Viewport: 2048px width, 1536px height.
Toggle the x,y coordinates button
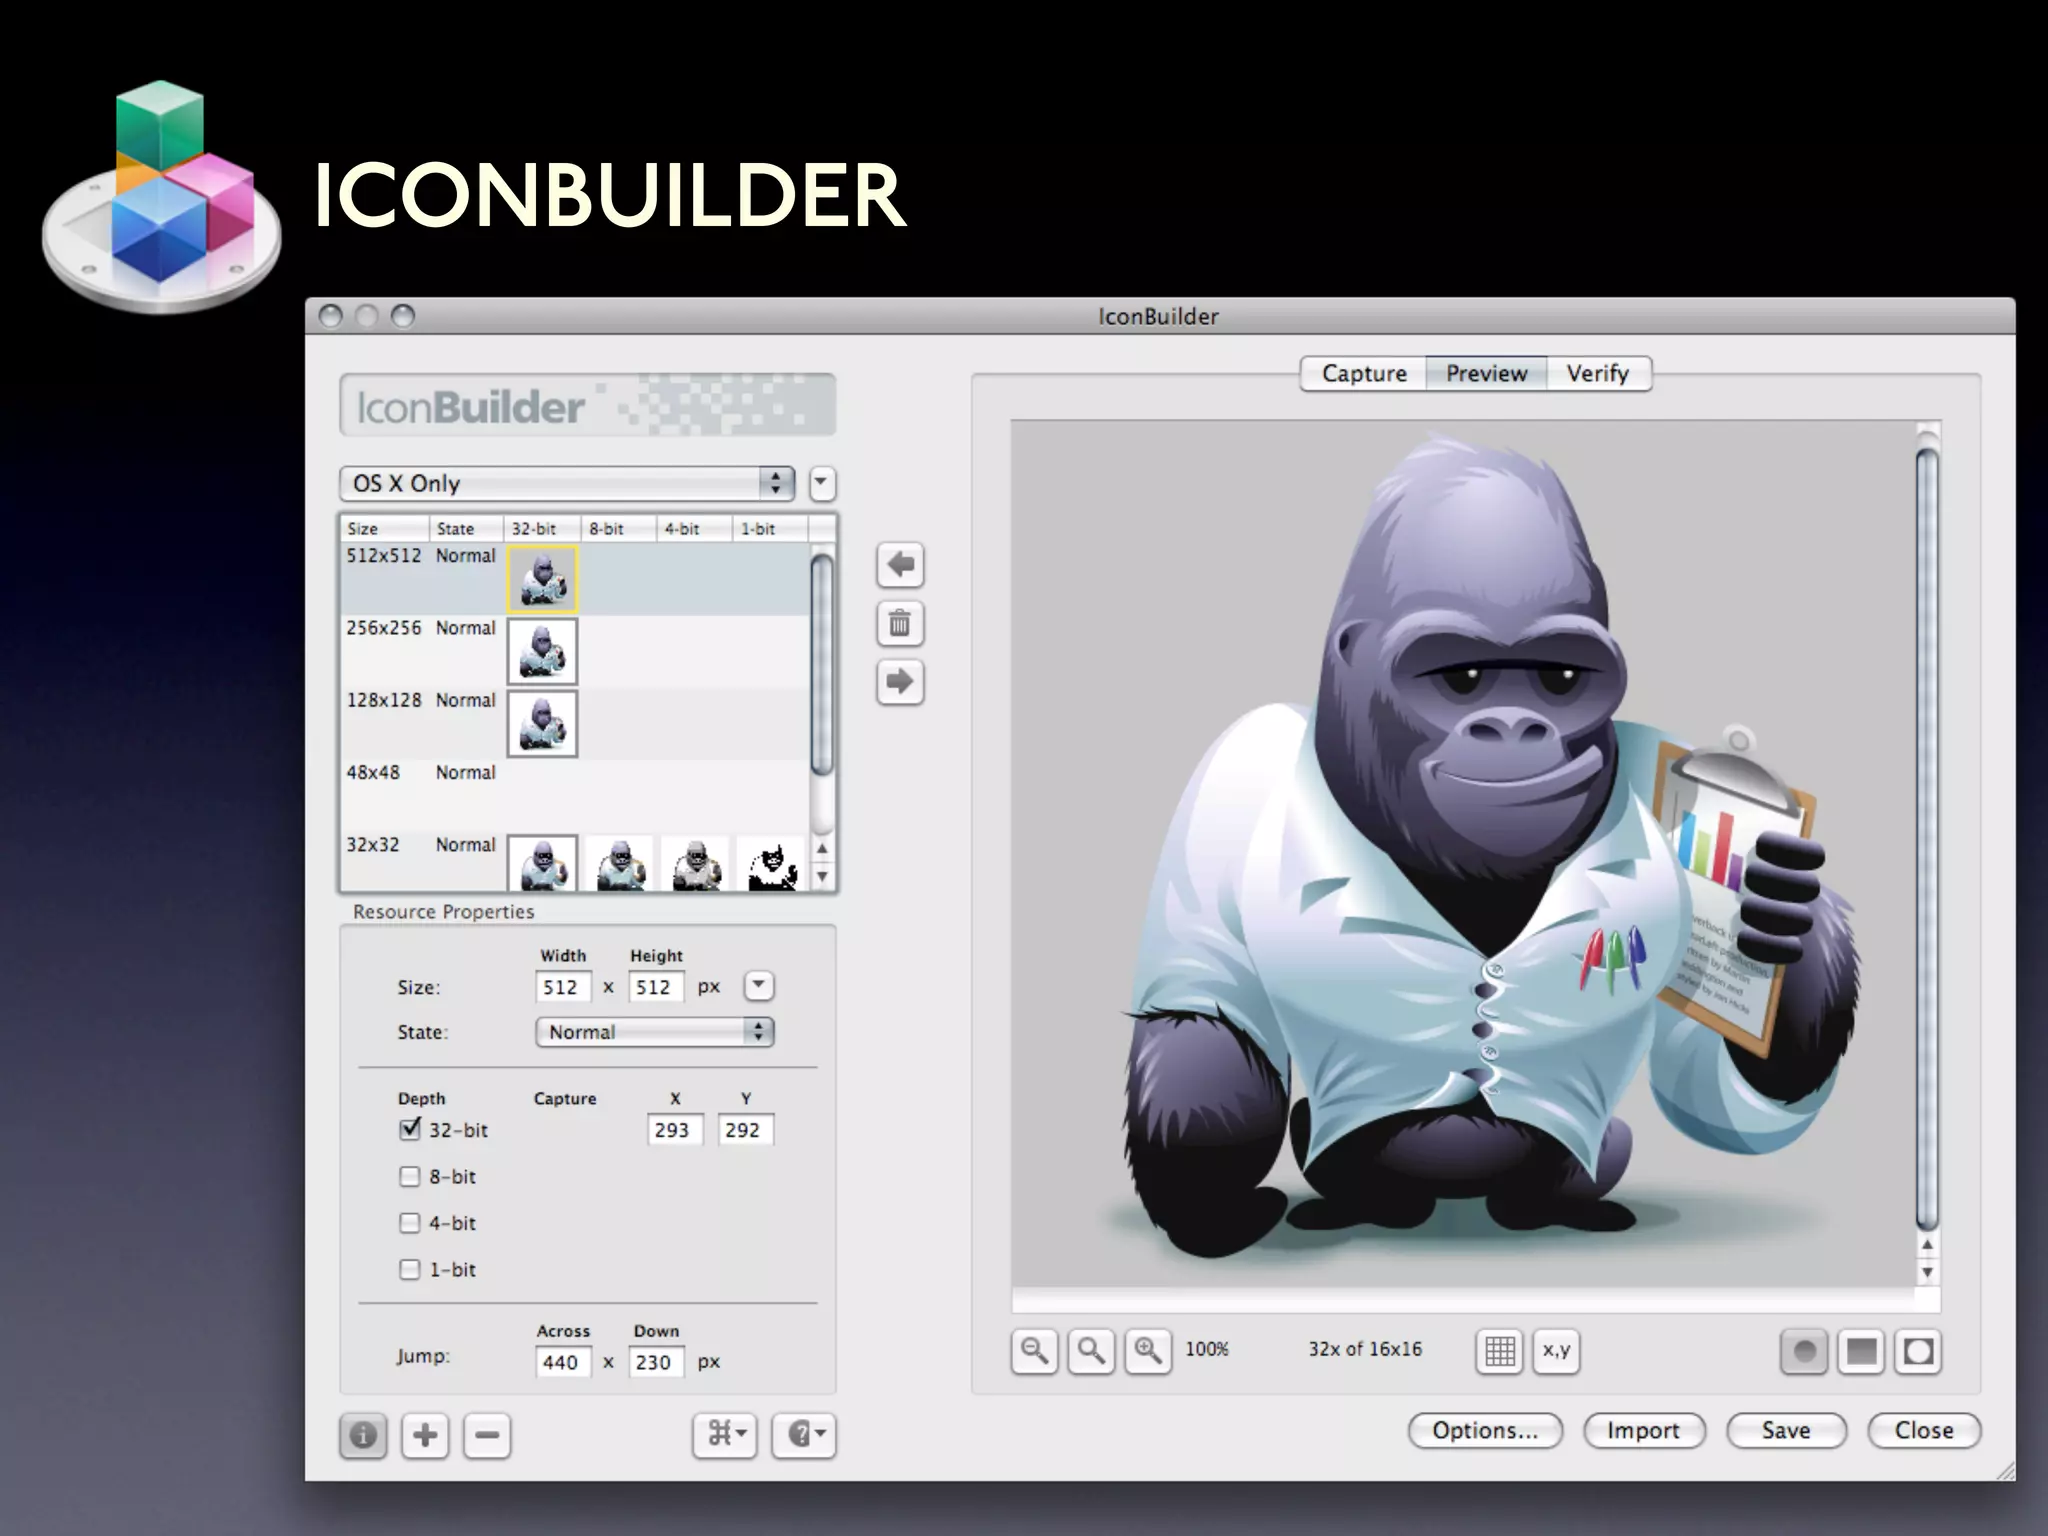click(1557, 1352)
